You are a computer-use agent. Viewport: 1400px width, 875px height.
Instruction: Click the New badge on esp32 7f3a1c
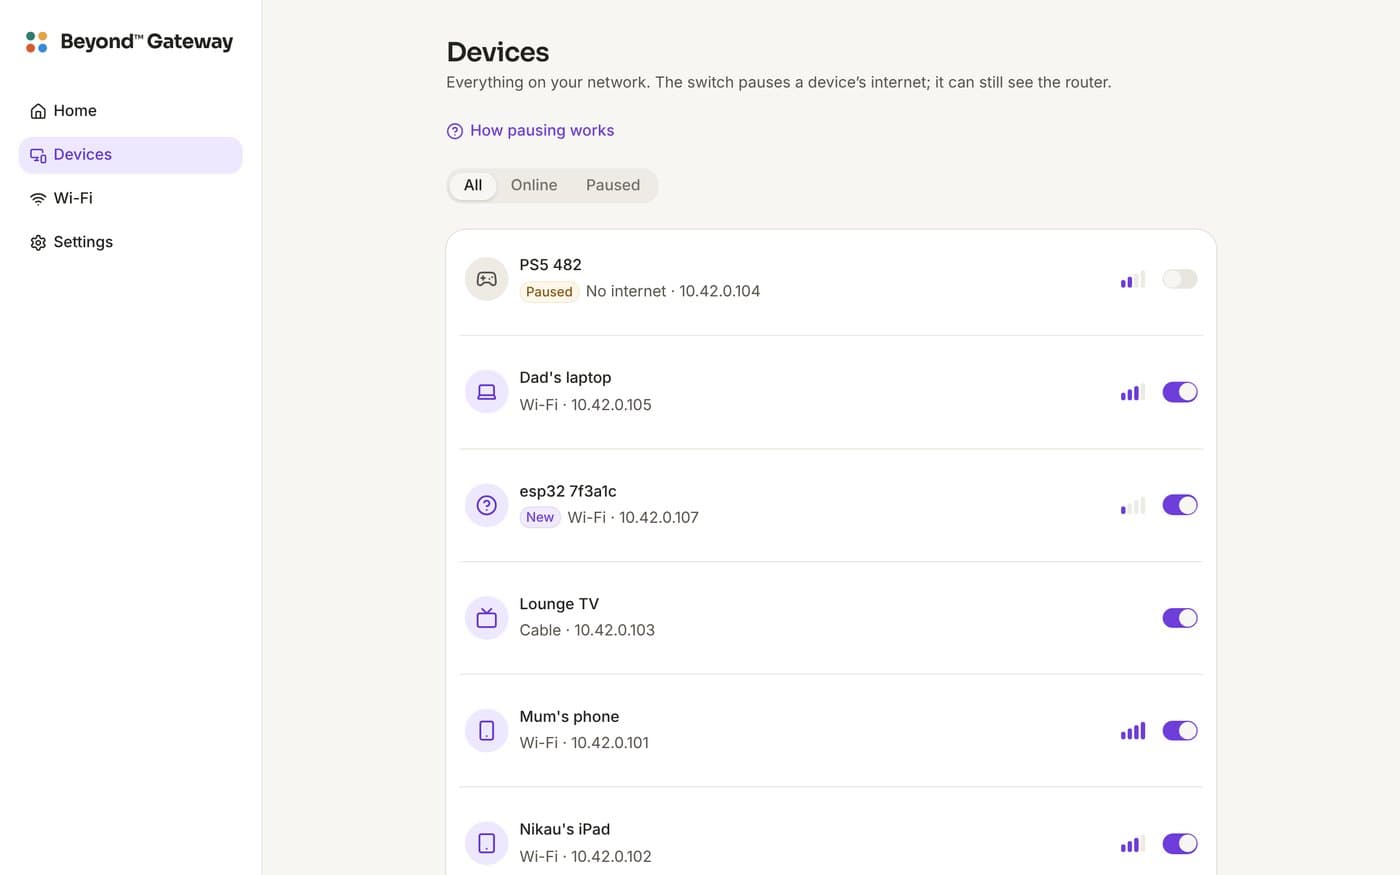540,517
